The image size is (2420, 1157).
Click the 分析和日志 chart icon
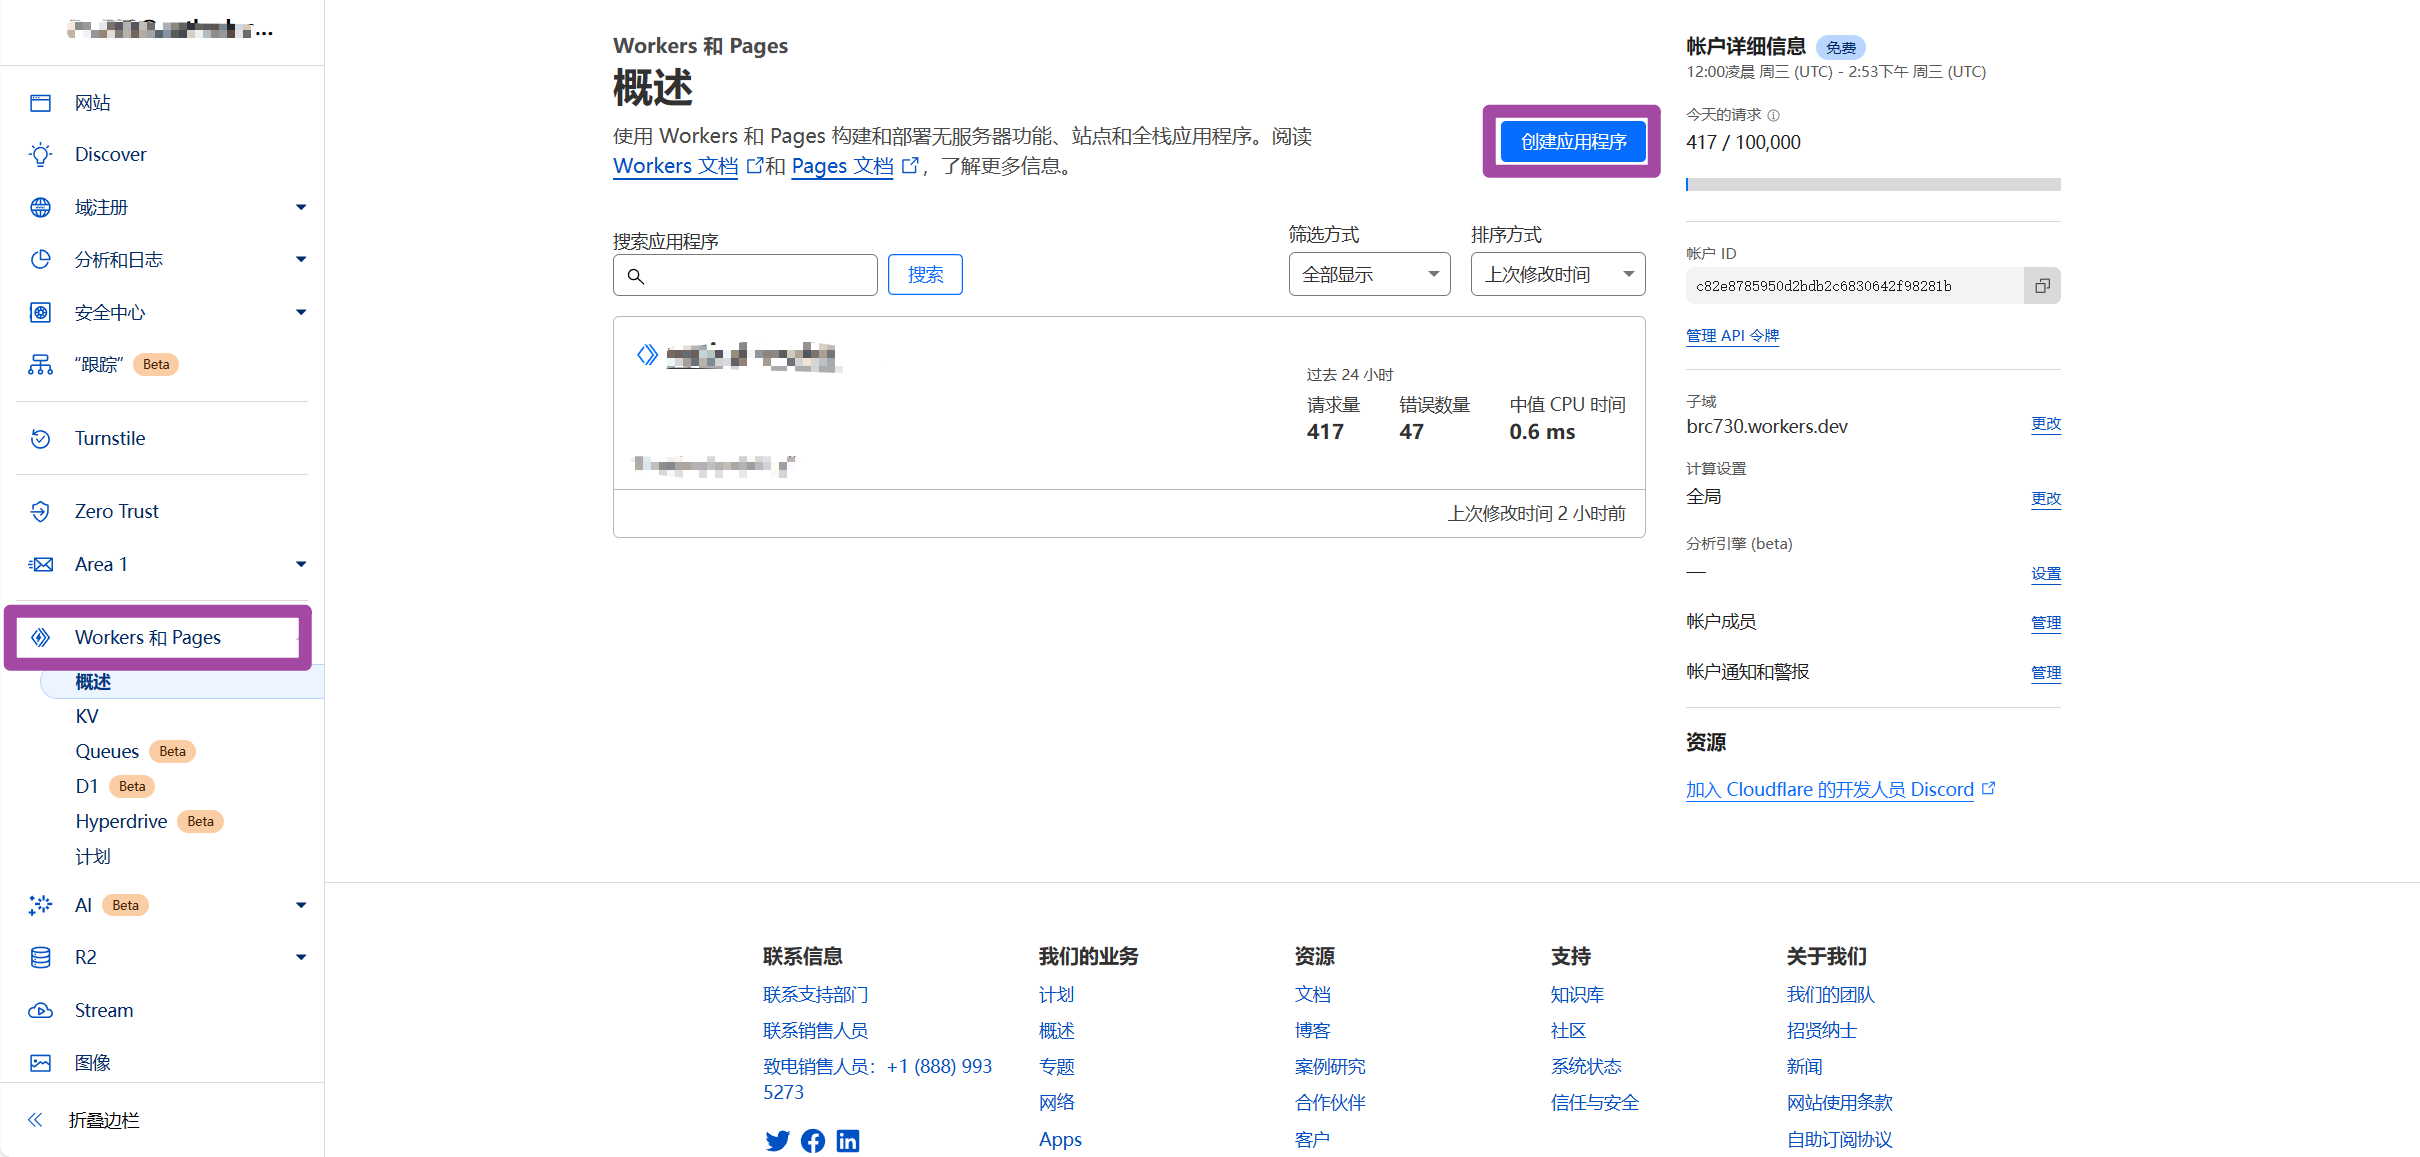tap(40, 259)
